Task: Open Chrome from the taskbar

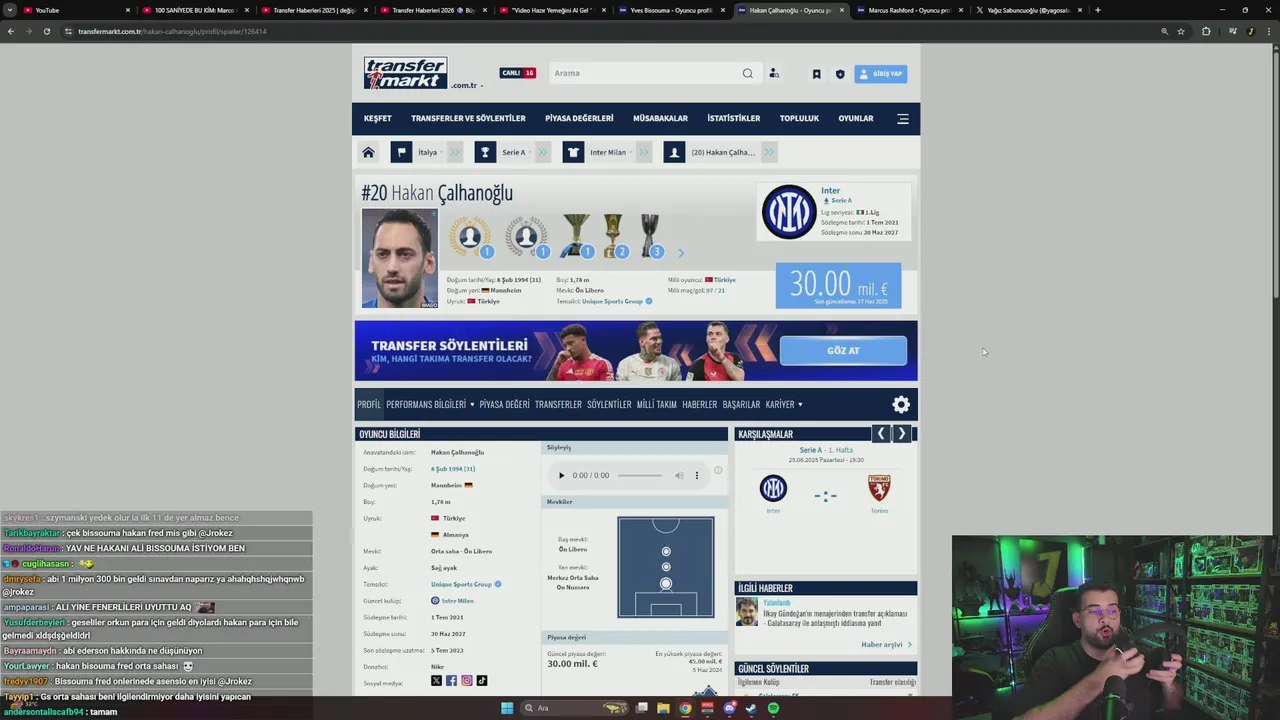Action: point(685,708)
